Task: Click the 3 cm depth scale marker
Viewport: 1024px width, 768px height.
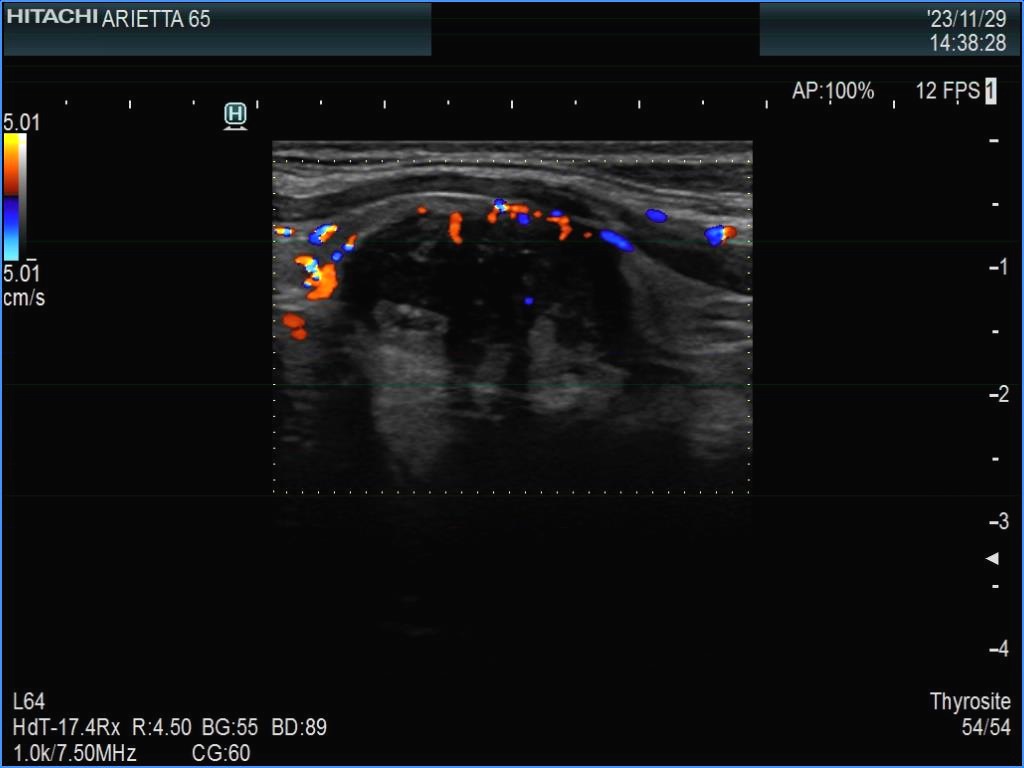Action: 997,521
